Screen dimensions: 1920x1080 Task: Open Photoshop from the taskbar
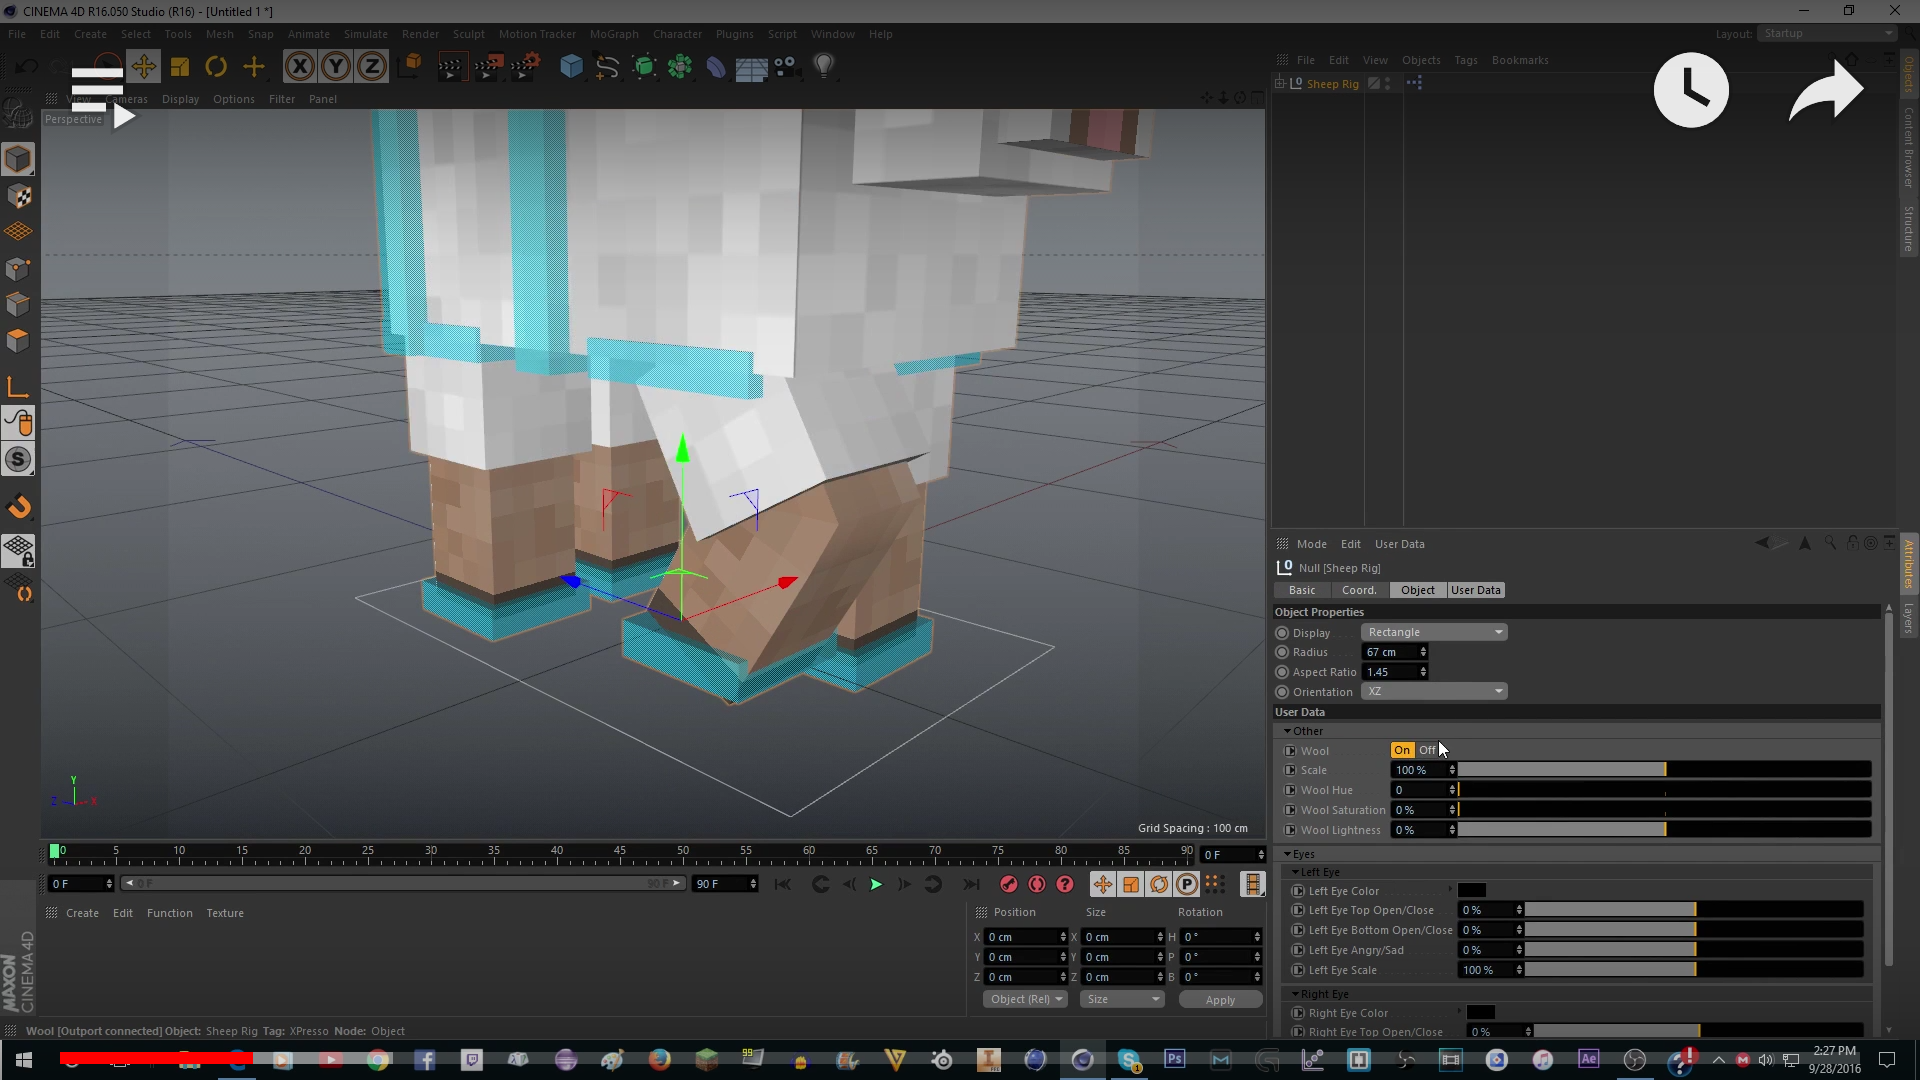(x=1174, y=1059)
